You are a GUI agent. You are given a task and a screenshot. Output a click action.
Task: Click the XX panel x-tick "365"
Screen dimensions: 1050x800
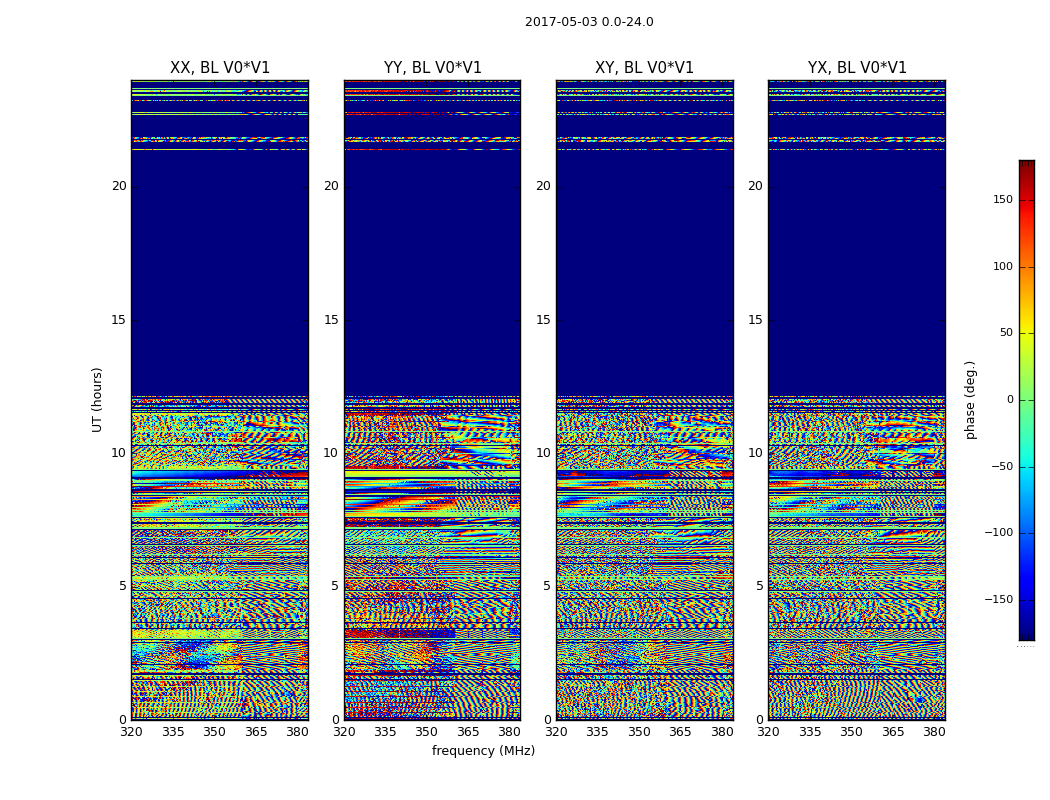tap(256, 732)
